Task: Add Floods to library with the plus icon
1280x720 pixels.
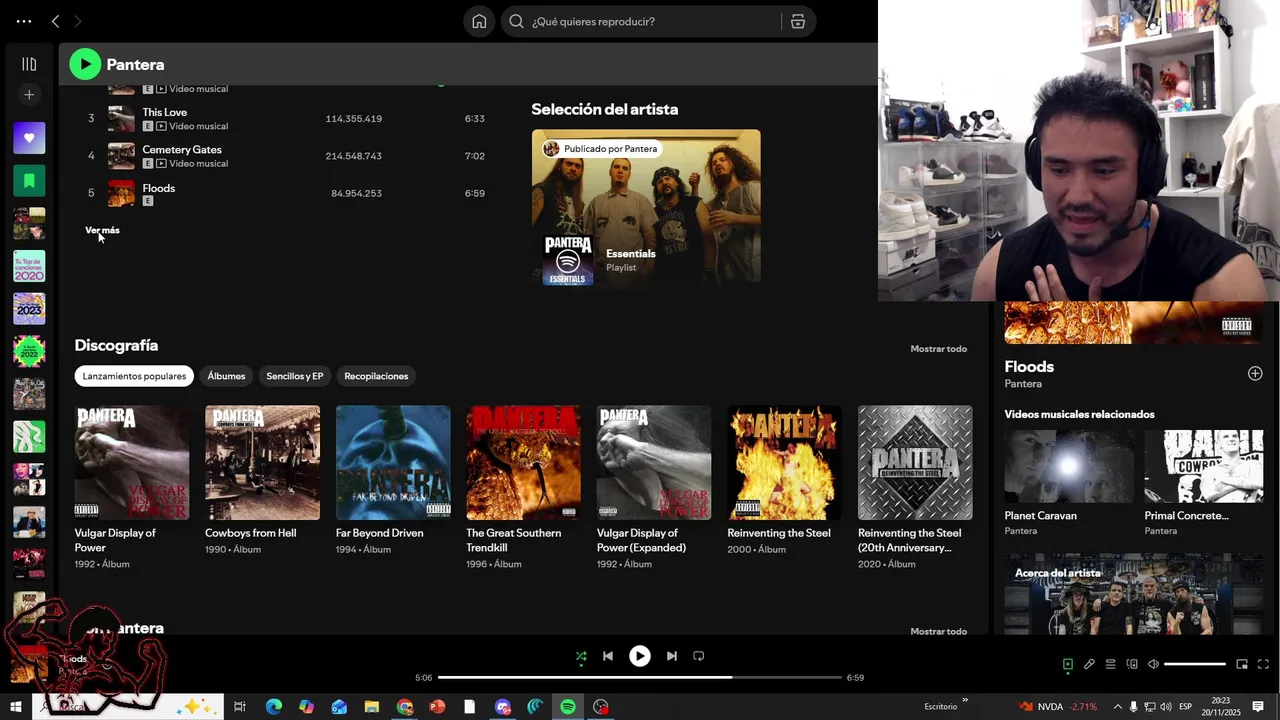Action: (1255, 373)
